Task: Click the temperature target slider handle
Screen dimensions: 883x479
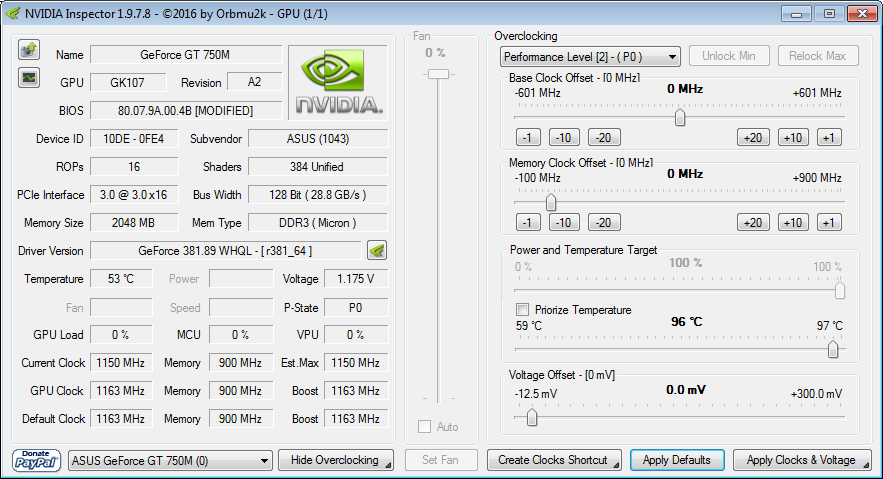Action: pos(833,349)
